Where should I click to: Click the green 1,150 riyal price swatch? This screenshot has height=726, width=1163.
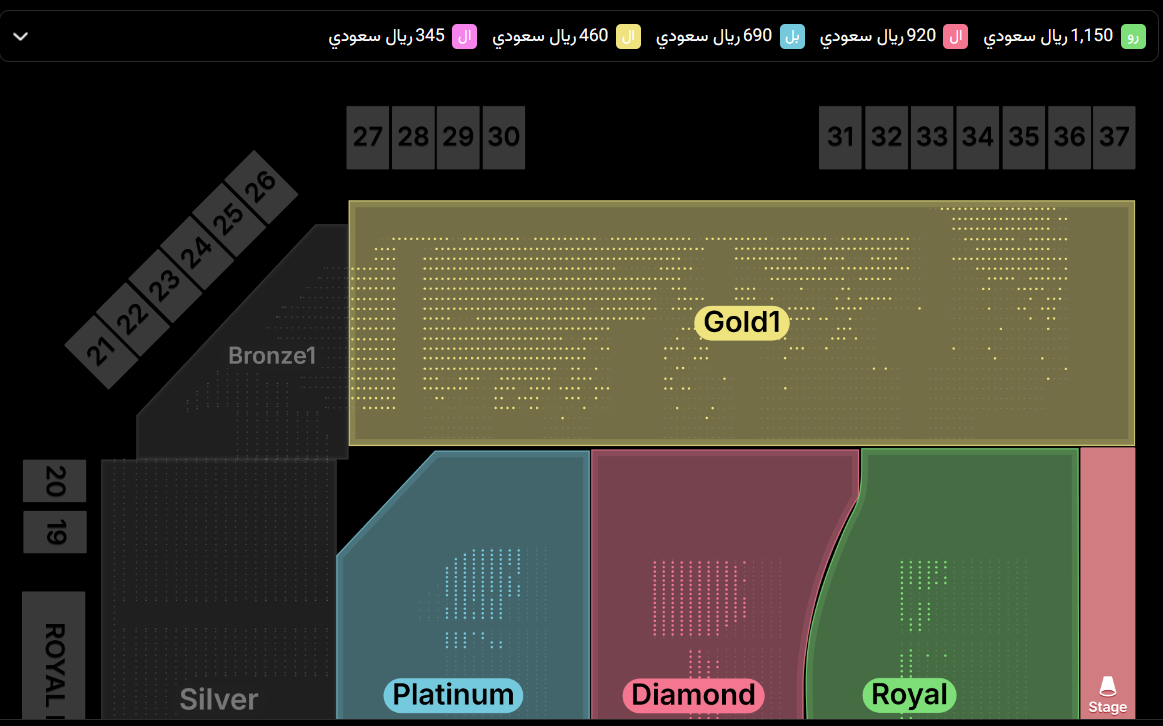click(x=1132, y=36)
